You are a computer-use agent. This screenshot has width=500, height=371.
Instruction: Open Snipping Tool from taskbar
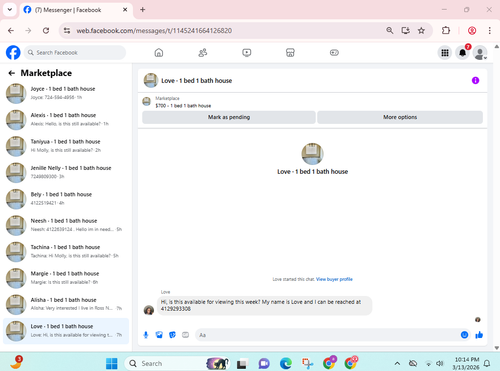point(307,363)
